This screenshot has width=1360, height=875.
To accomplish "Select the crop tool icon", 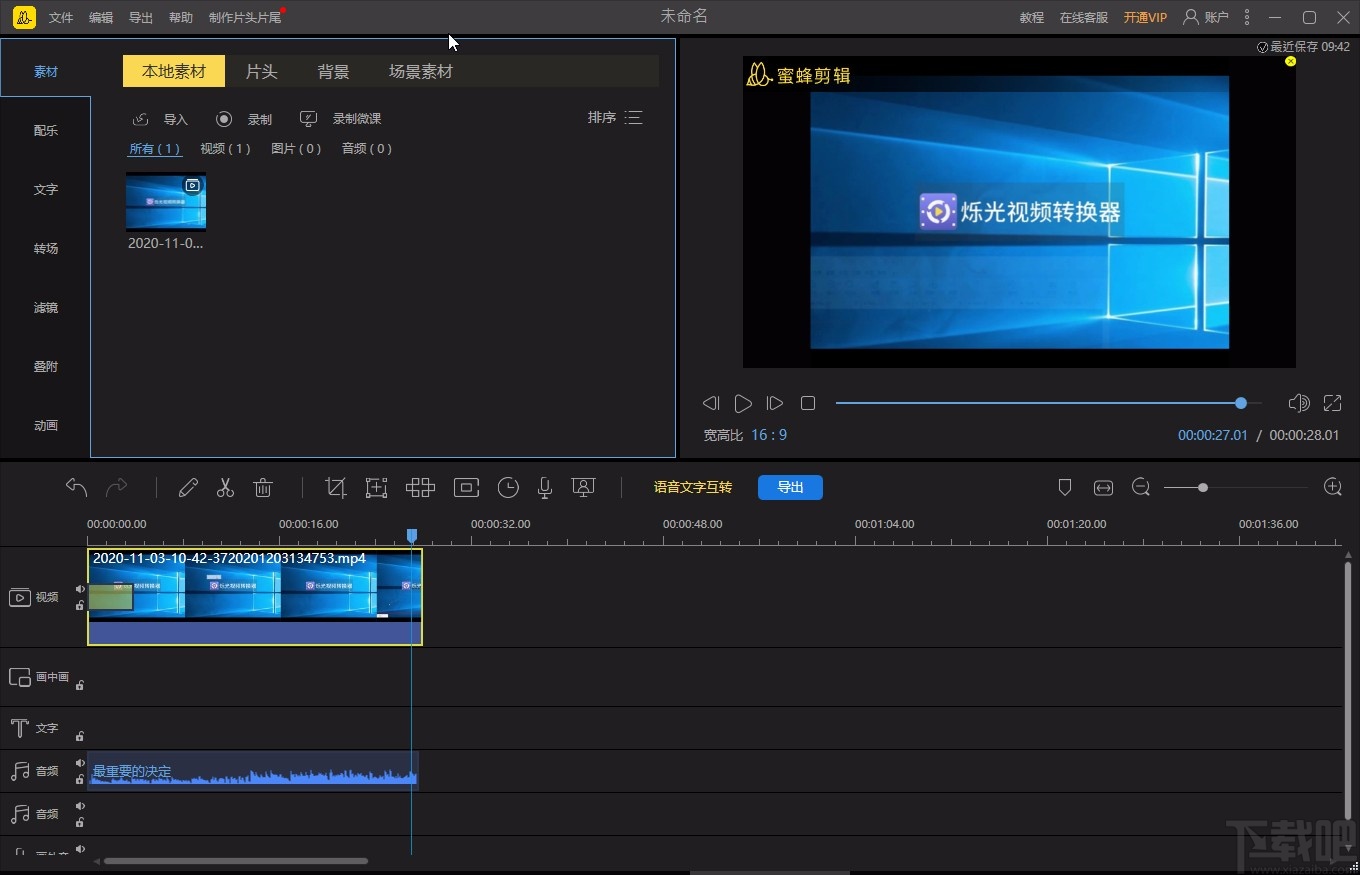I will tap(336, 487).
